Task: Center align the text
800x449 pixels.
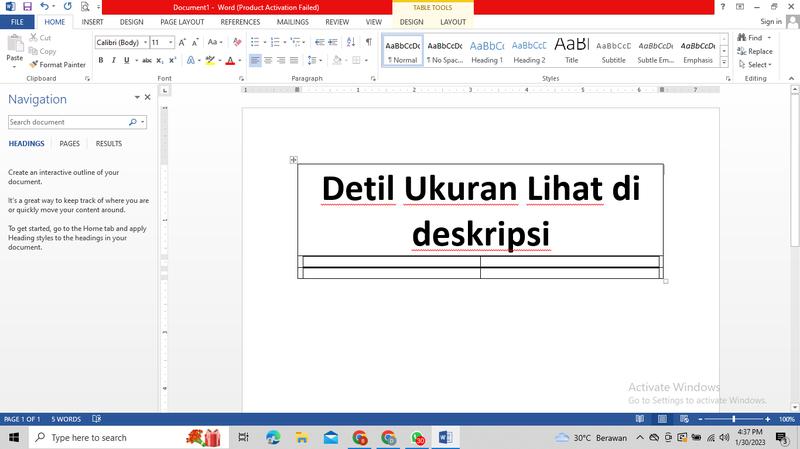Action: tap(268, 60)
